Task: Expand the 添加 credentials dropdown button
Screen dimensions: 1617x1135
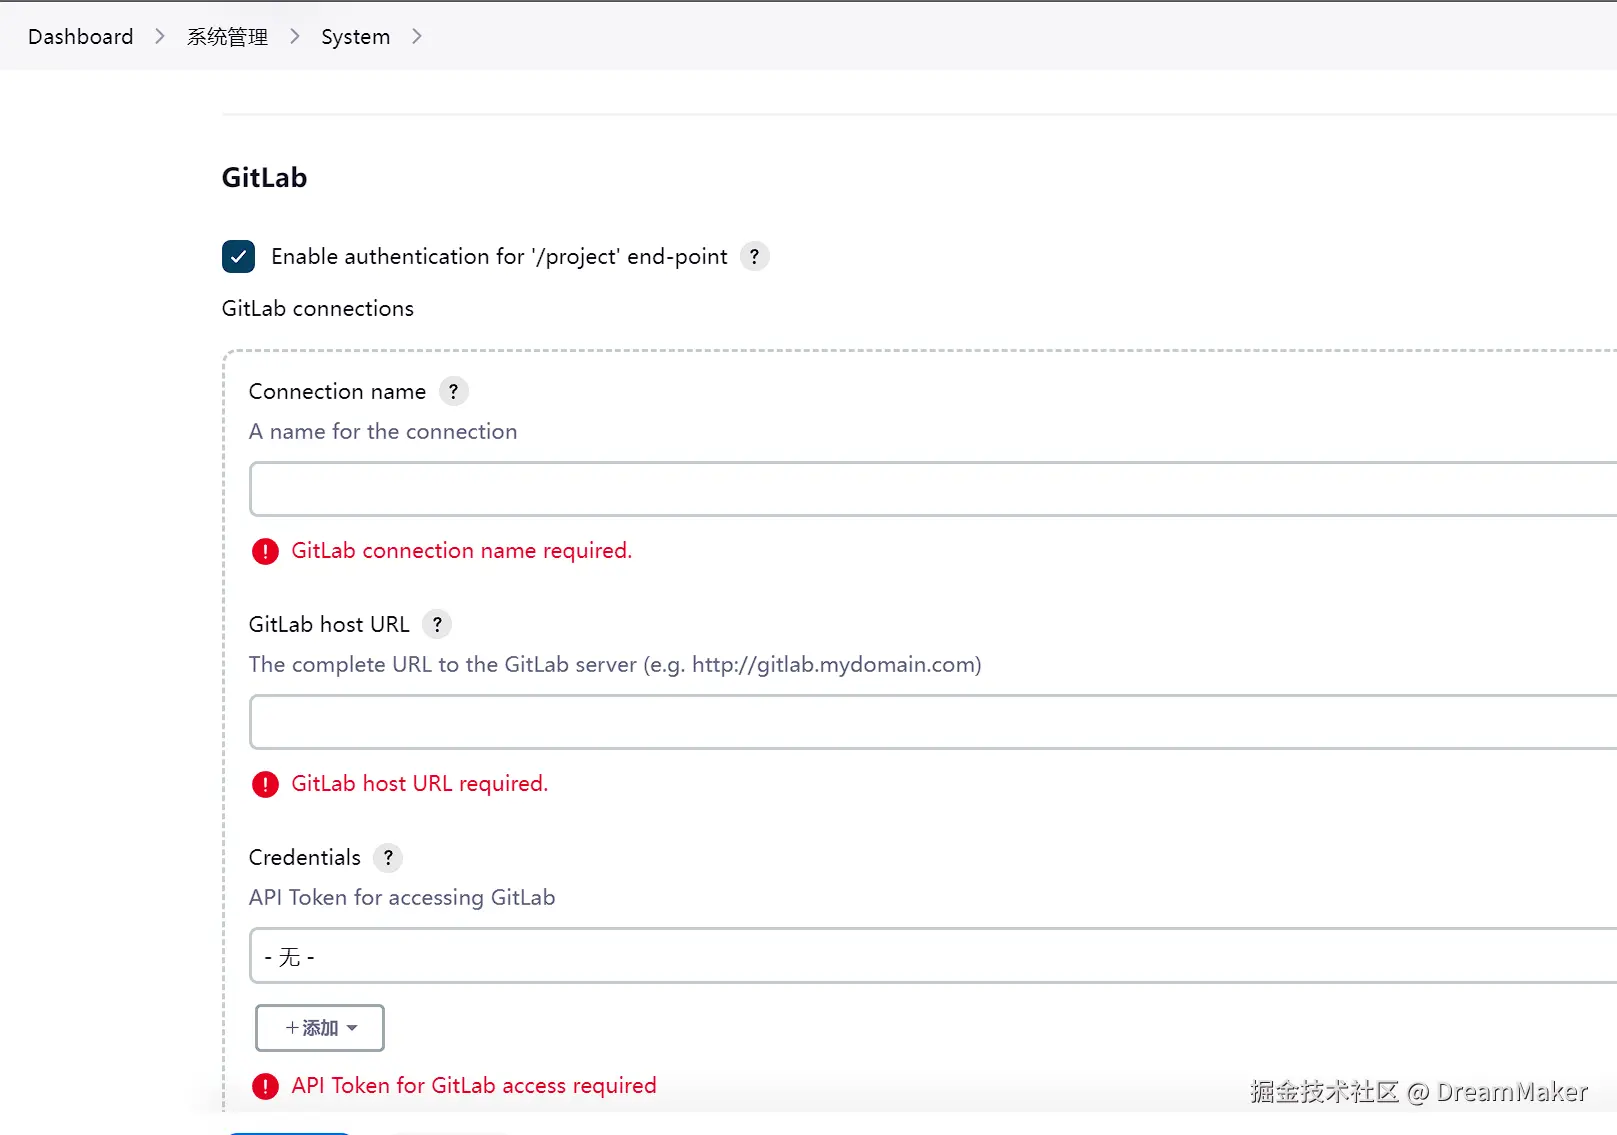Action: [320, 1028]
